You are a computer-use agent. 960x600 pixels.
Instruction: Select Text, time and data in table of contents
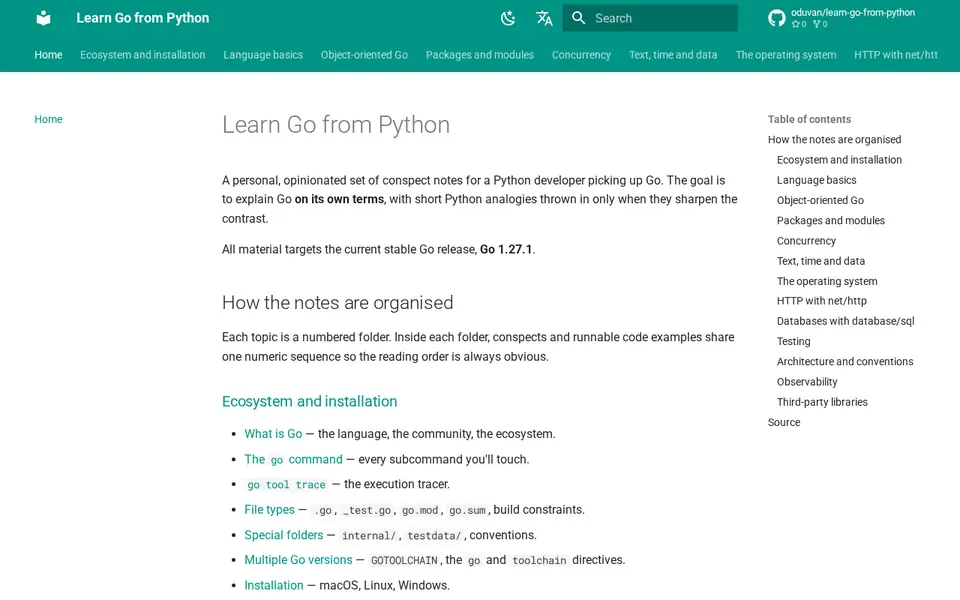click(821, 261)
